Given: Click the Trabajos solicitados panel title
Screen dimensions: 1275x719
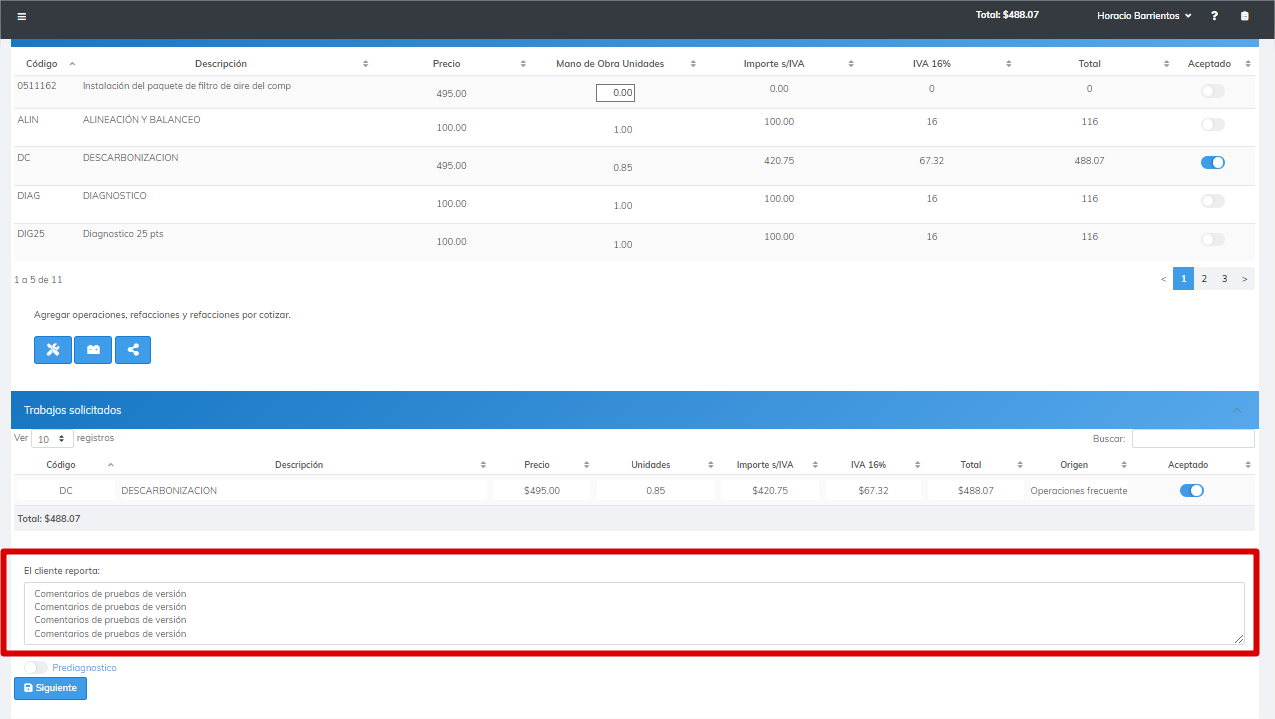Looking at the screenshot, I should [x=73, y=410].
